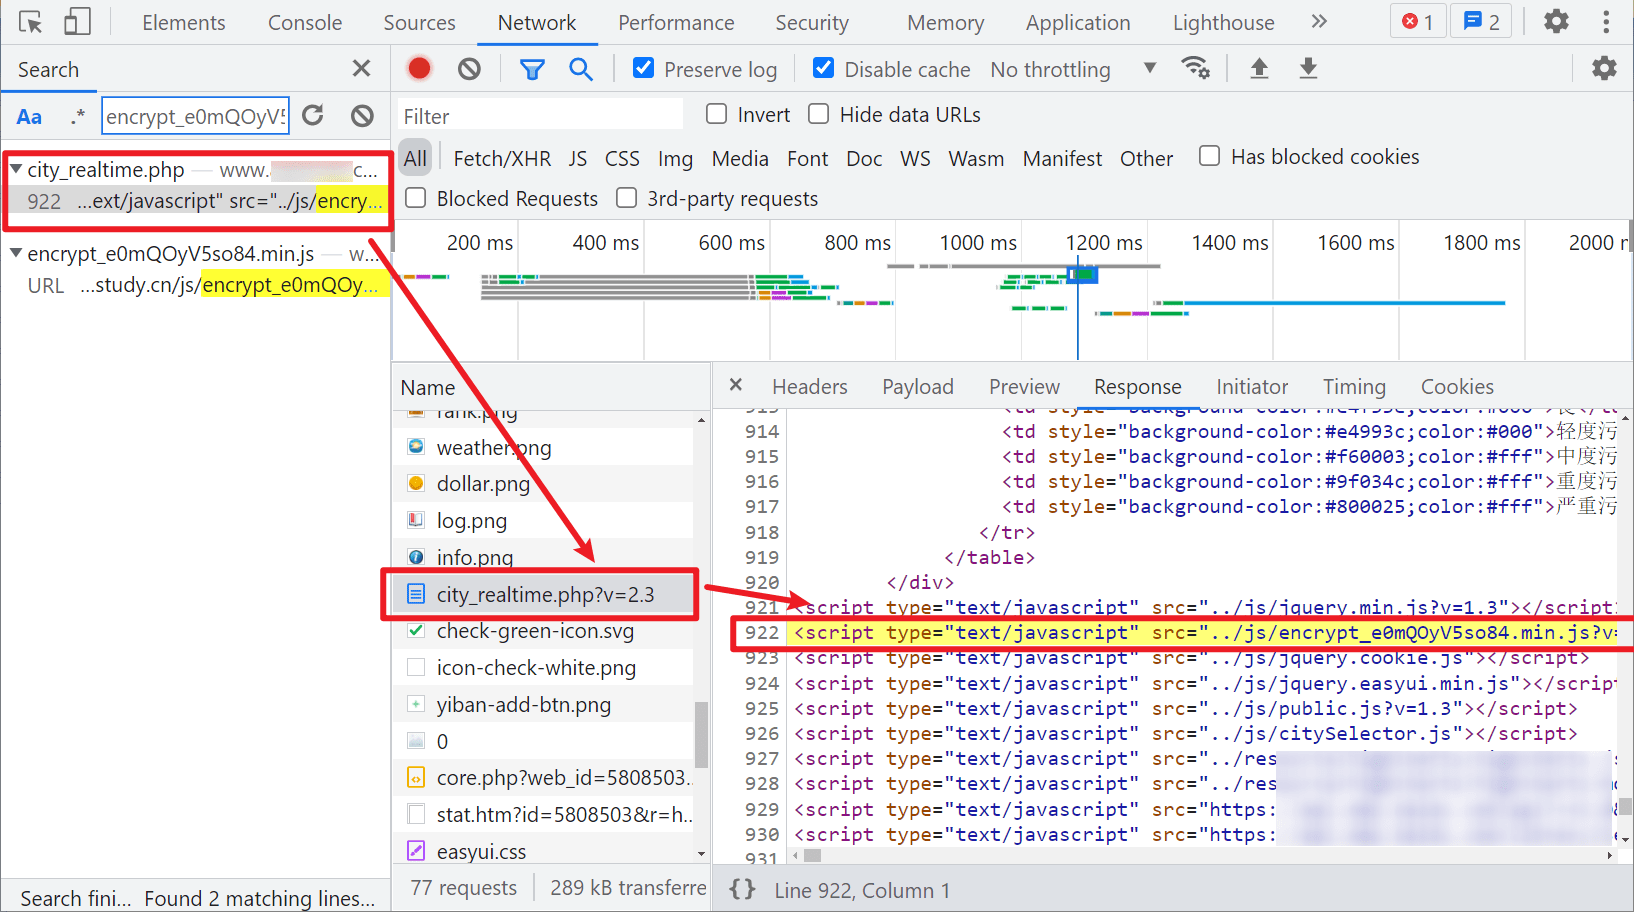The image size is (1634, 912).
Task: Check Has blocked cookies
Action: tap(1209, 156)
